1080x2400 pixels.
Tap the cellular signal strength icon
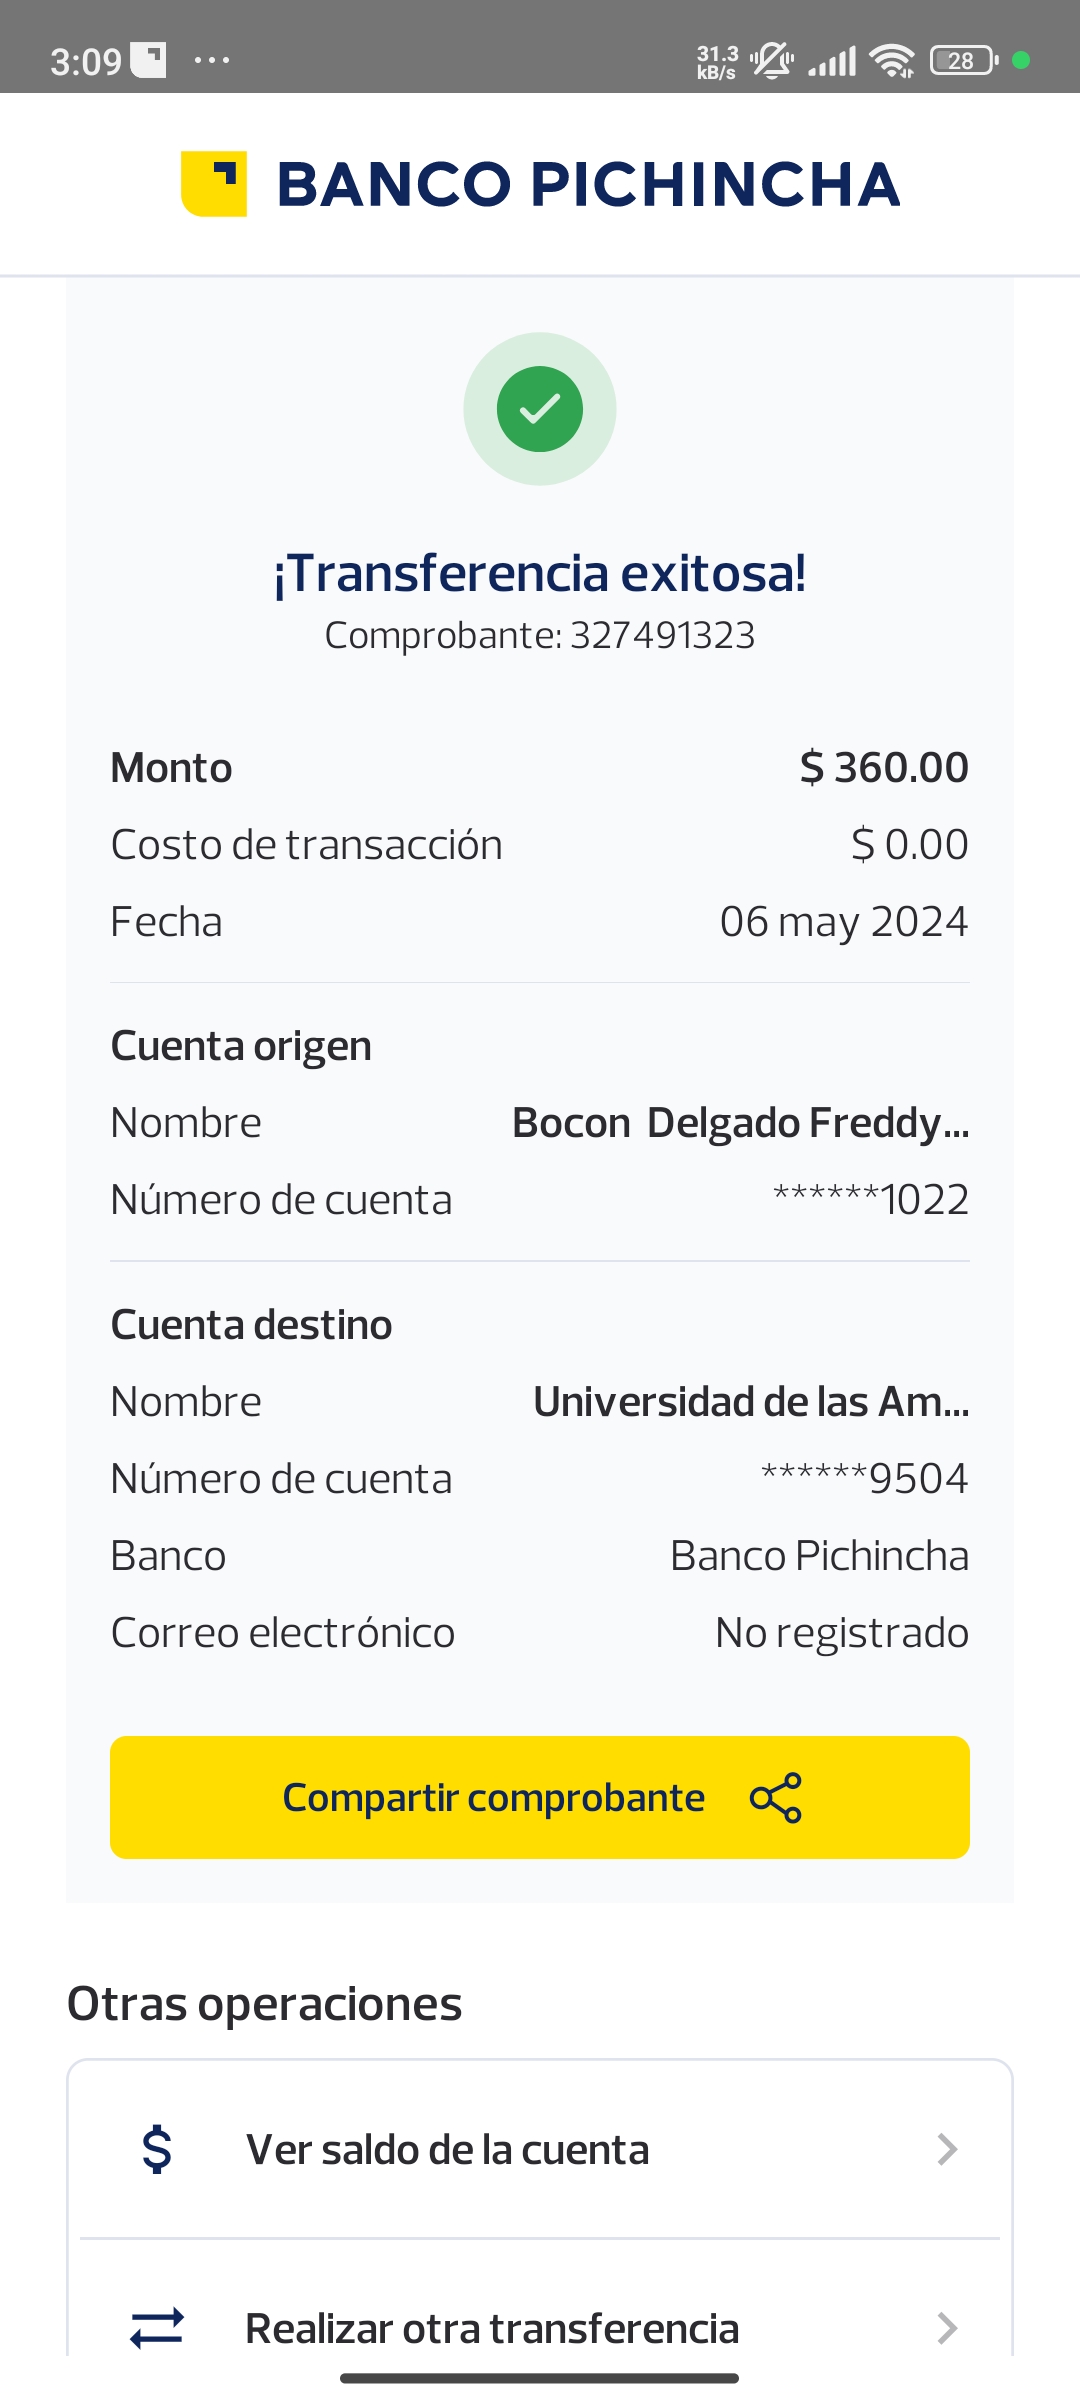coord(833,61)
